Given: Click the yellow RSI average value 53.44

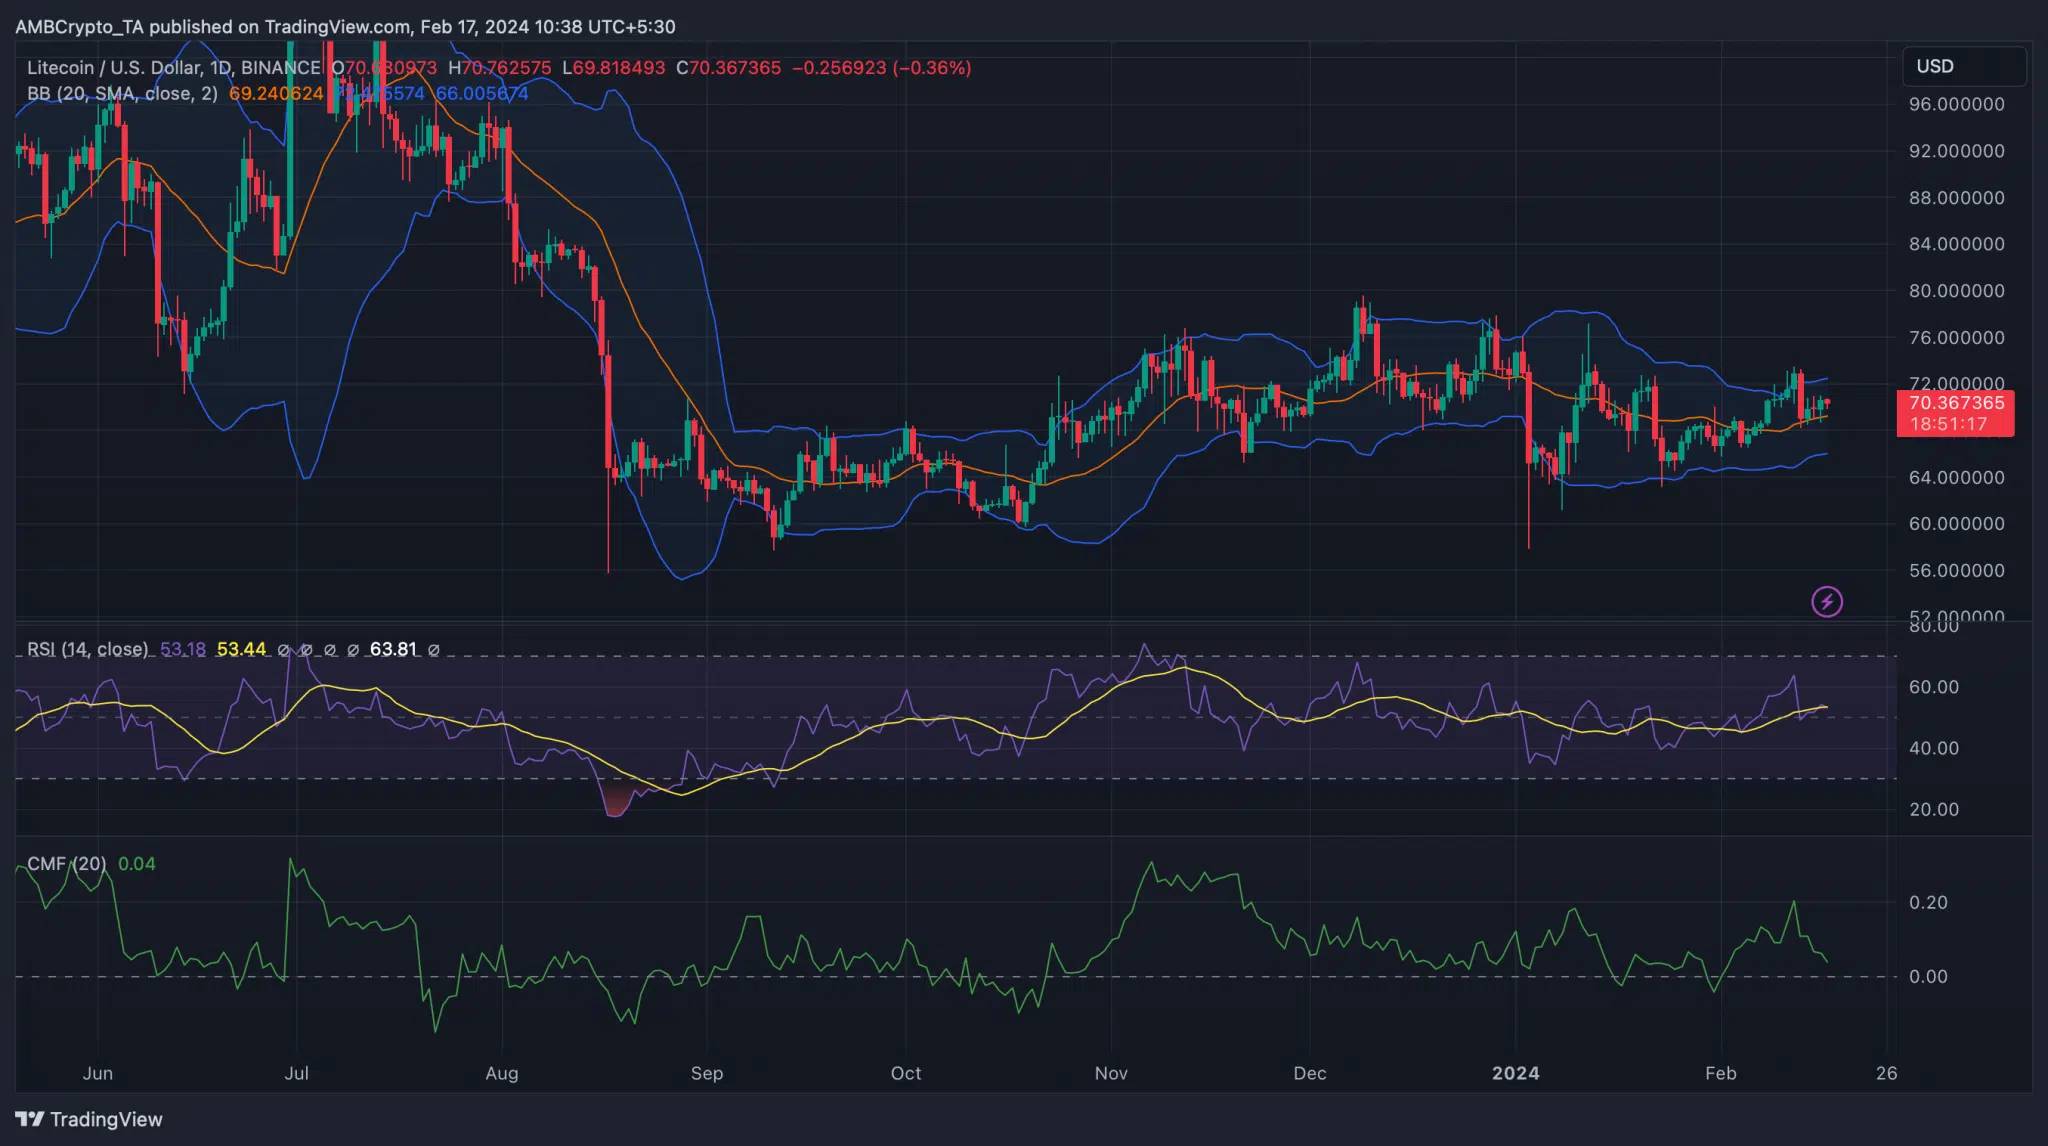Looking at the screenshot, I should (x=242, y=649).
